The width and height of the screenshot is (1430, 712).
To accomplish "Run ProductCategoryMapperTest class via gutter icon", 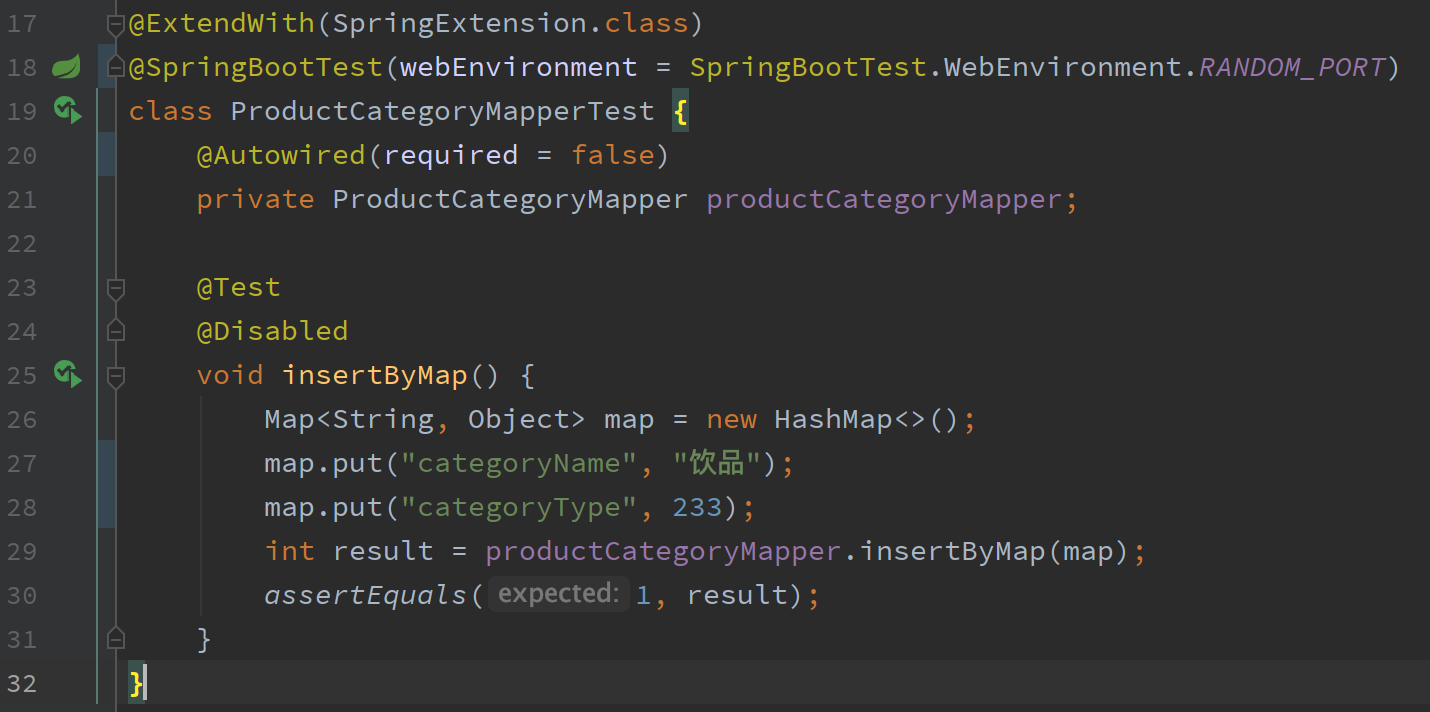I will [67, 110].
